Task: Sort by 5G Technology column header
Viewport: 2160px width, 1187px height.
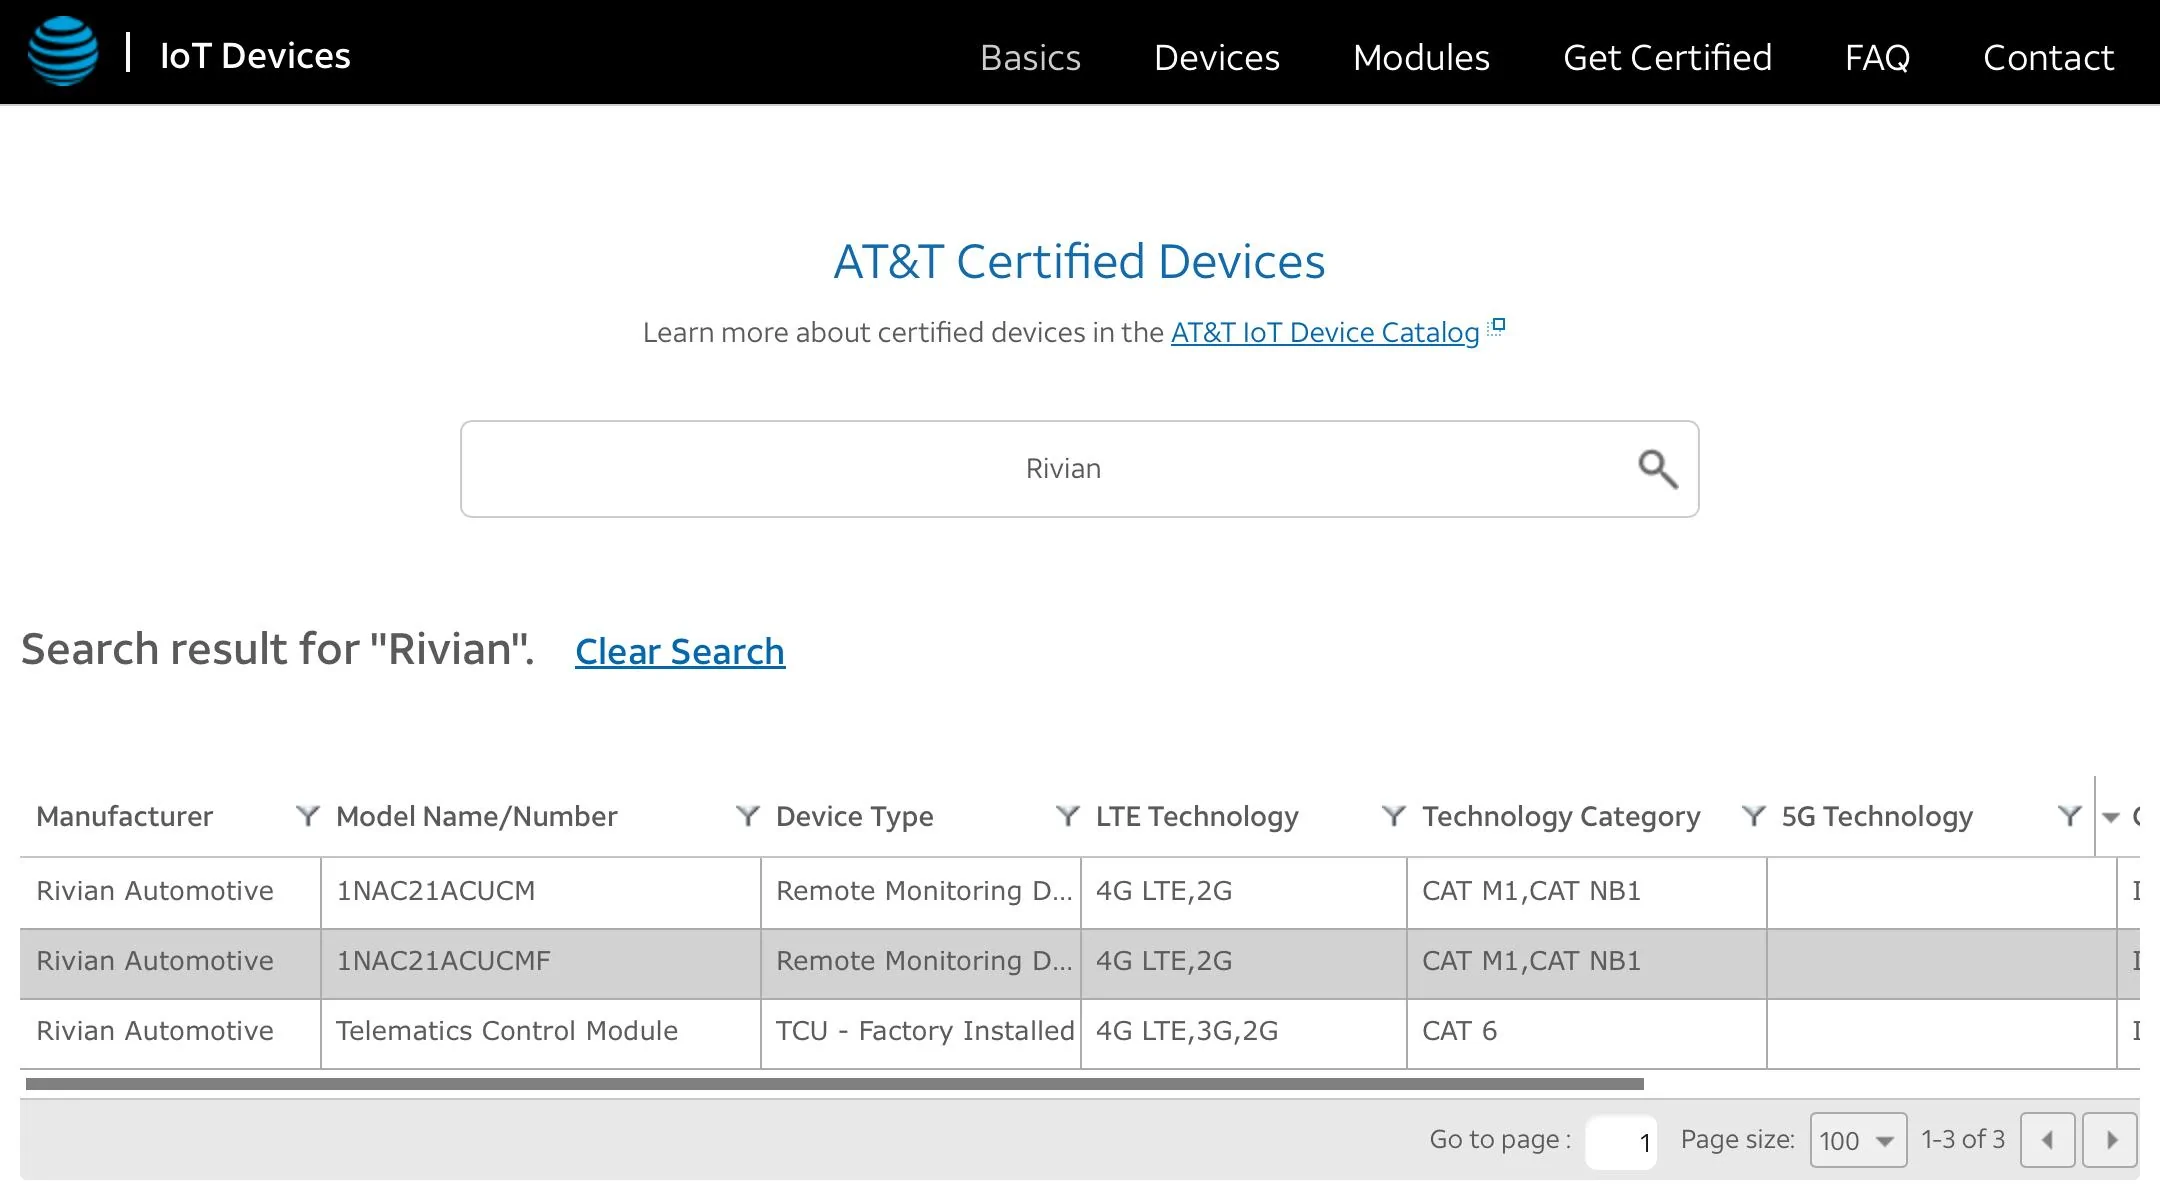Action: (1877, 817)
